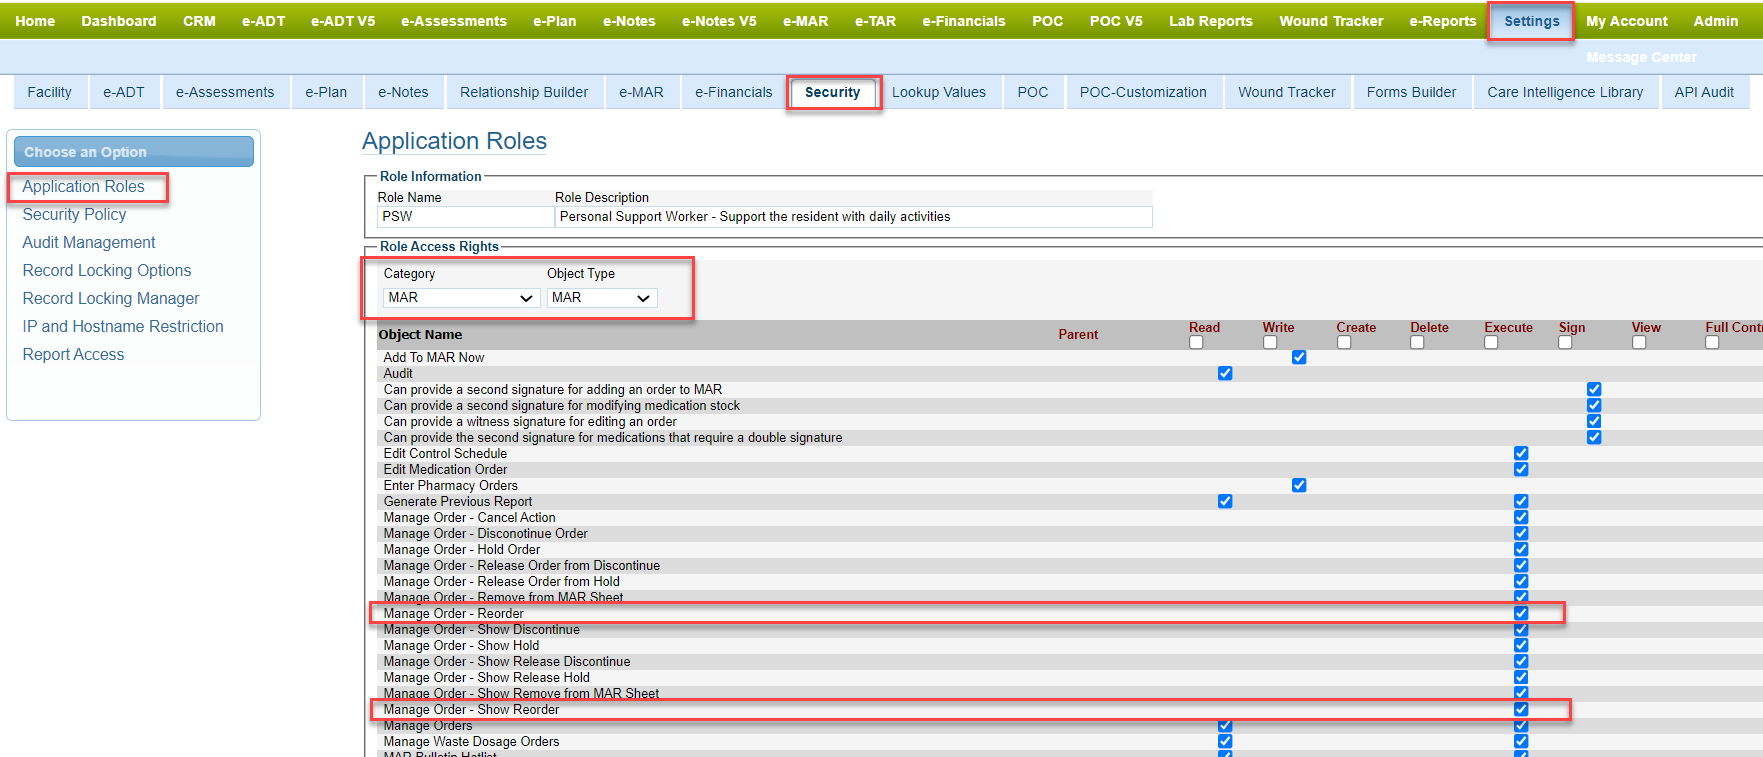The image size is (1763, 757).
Task: Switch to the Lookup Values sub-tab
Action: pos(938,92)
